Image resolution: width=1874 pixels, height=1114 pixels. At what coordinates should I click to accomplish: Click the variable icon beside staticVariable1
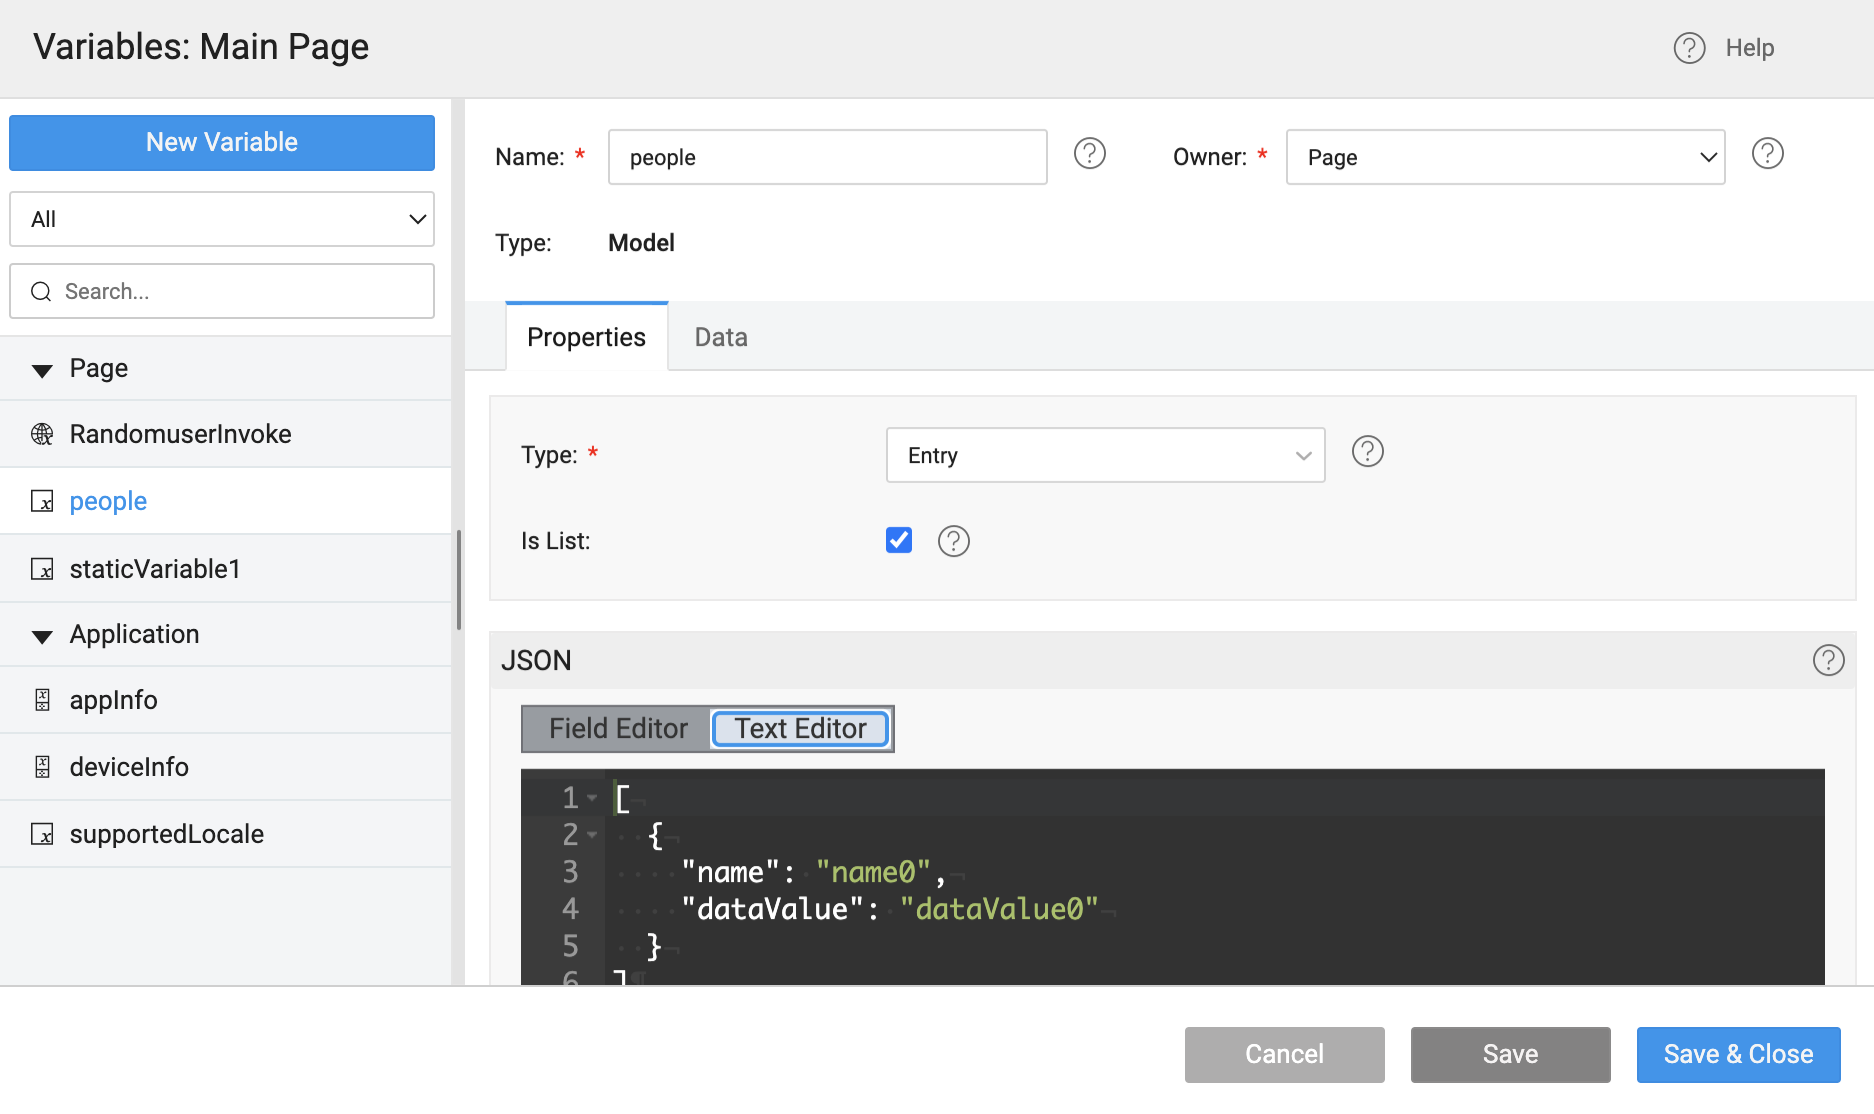pos(42,569)
